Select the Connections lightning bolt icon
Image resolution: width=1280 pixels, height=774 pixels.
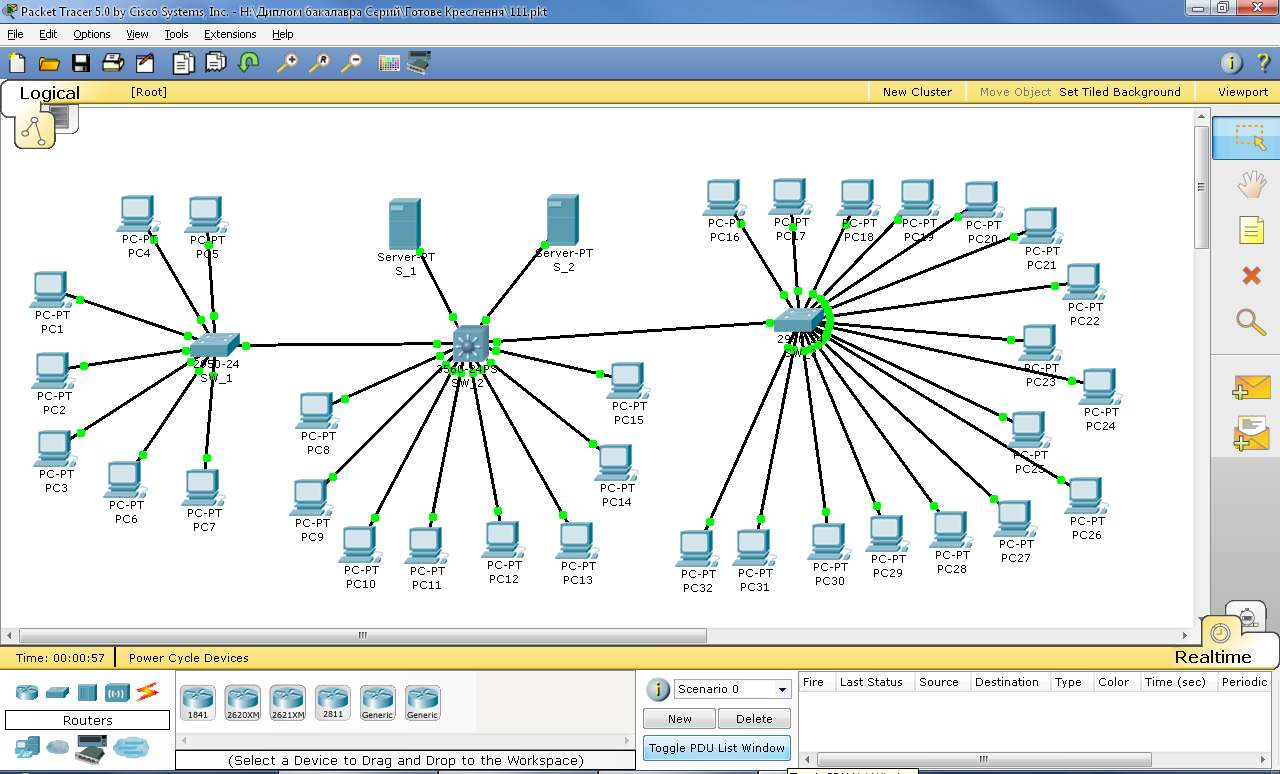click(147, 691)
